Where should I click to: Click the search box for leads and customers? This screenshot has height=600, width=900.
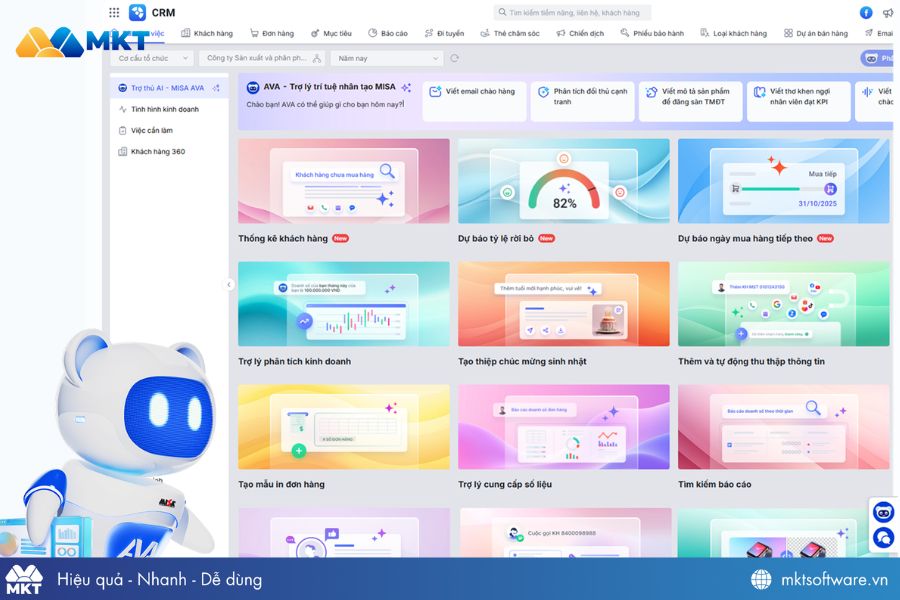tap(572, 12)
